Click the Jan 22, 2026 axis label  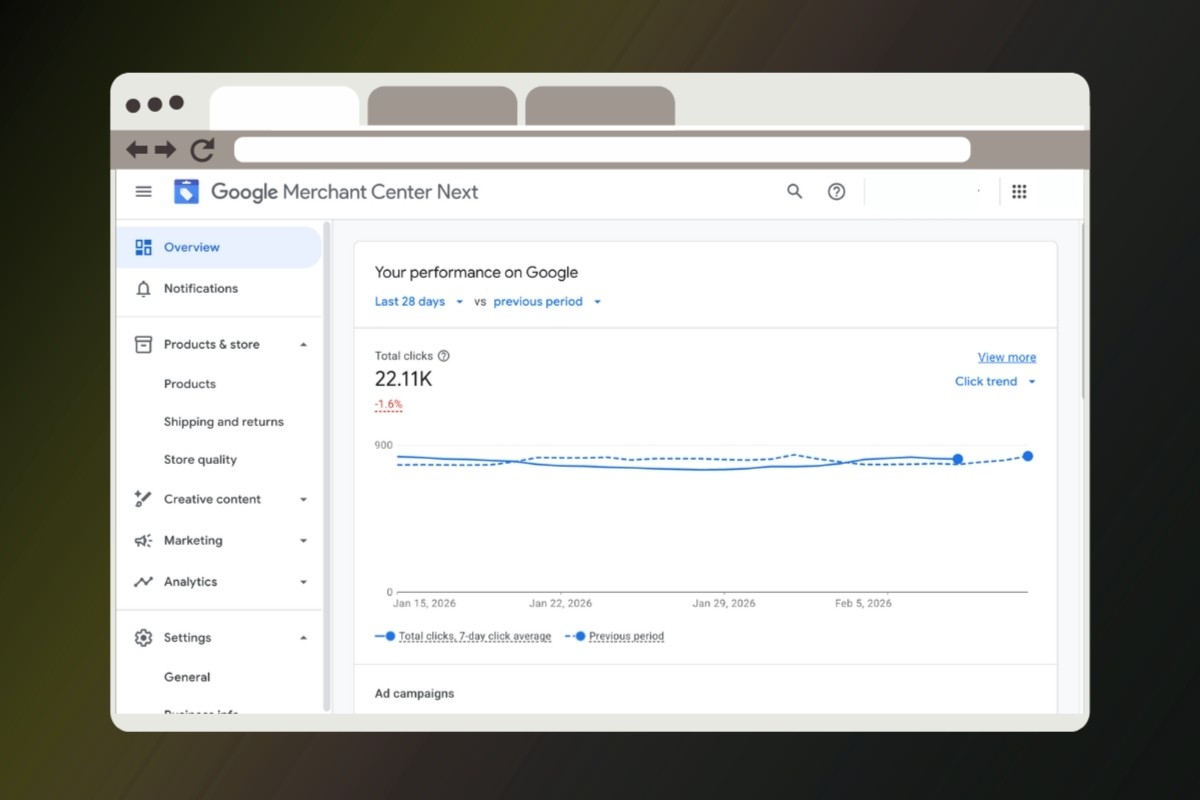tap(561, 603)
